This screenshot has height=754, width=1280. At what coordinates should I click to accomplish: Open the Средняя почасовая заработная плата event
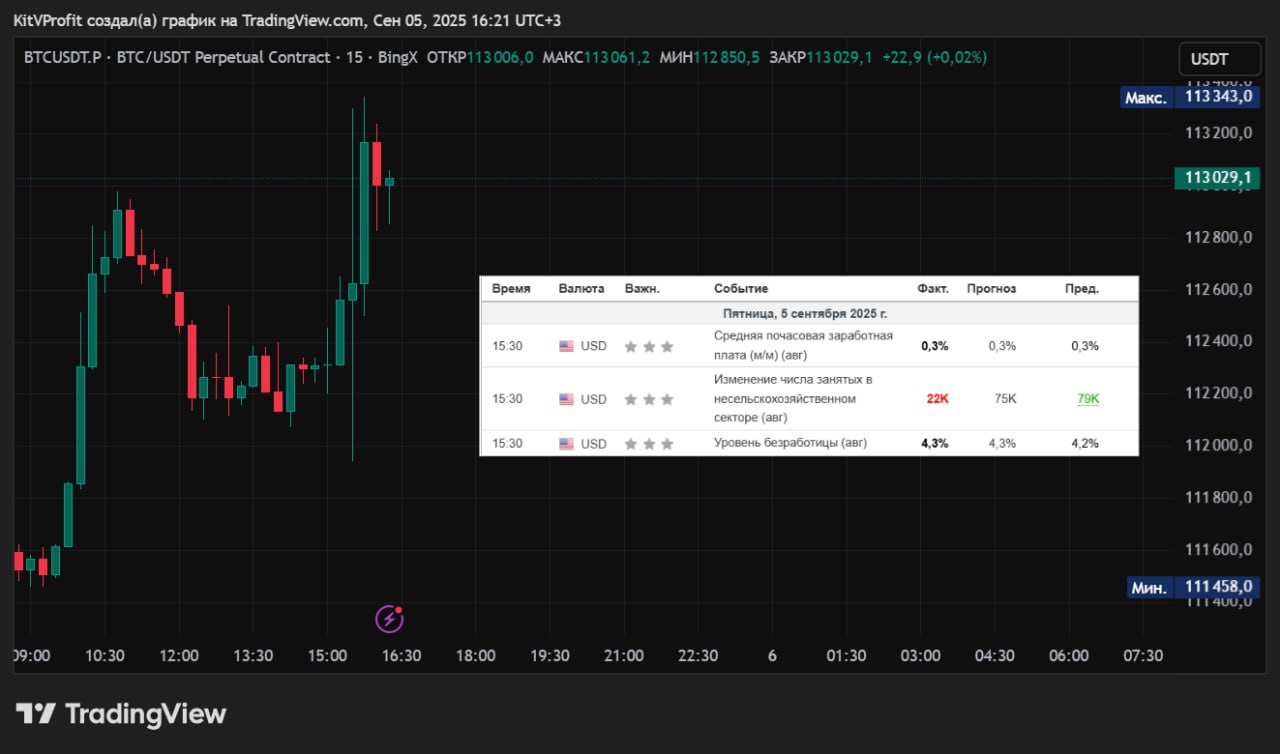pos(803,345)
